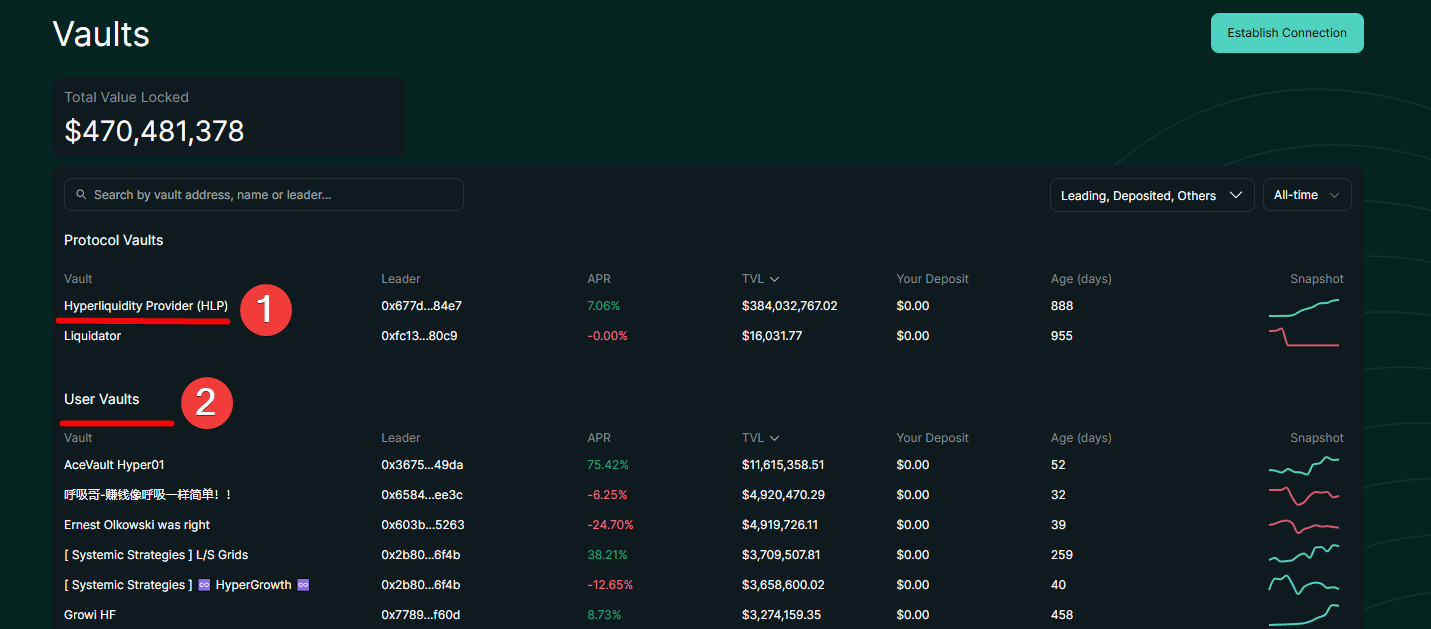Open the Ernest Olkowski was right vault
Screen dimensions: 1431x629
(137, 525)
